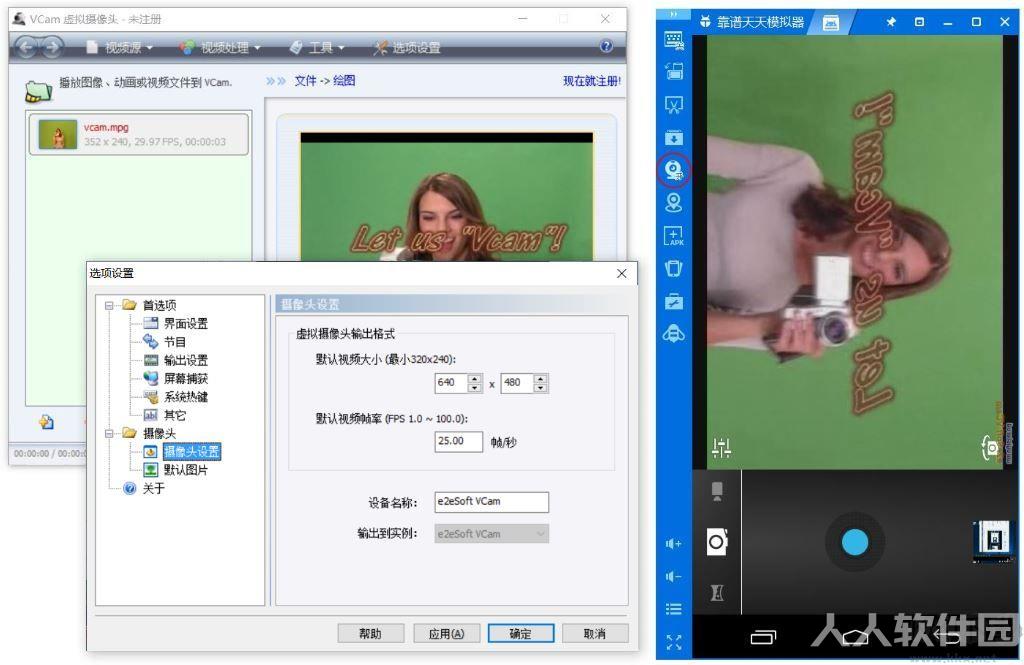
Task: Select 关于 in the options tree
Action: click(x=153, y=488)
